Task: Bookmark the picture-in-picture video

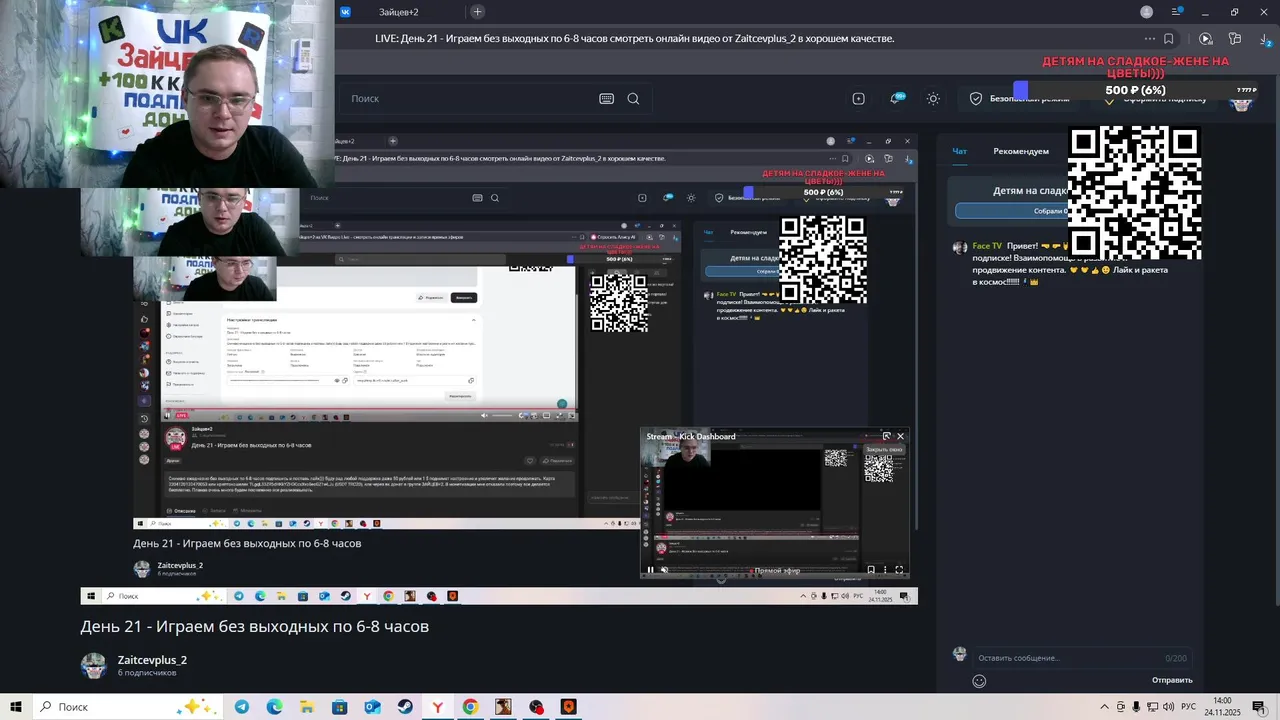Action: (x=871, y=570)
